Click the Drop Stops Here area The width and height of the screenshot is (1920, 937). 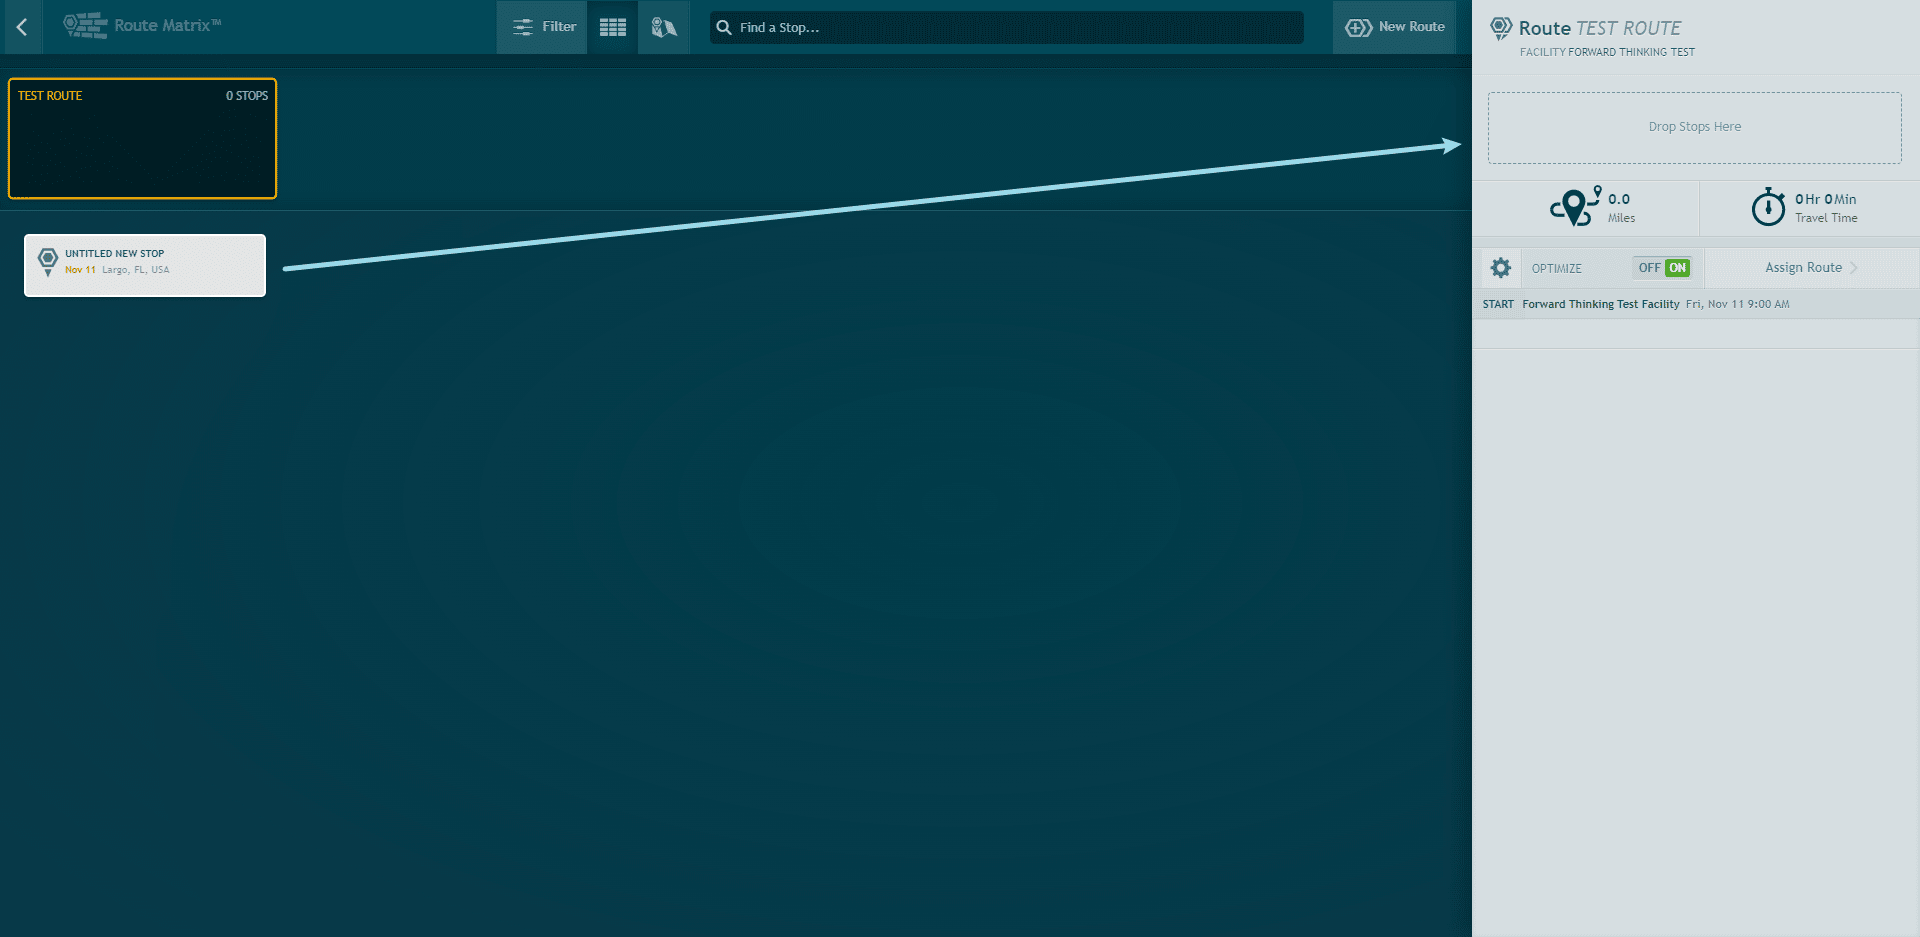[x=1694, y=128]
